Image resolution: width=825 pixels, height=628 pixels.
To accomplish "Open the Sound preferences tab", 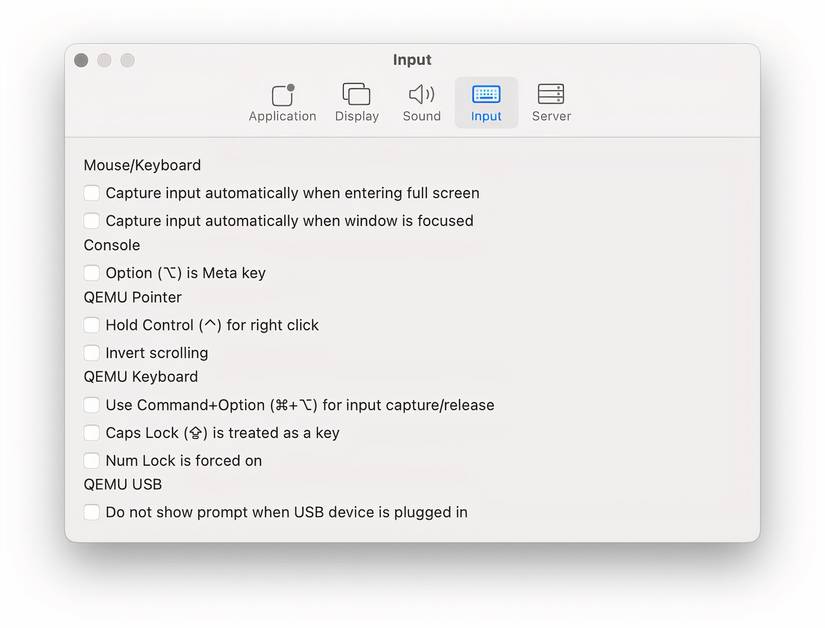I will [421, 103].
